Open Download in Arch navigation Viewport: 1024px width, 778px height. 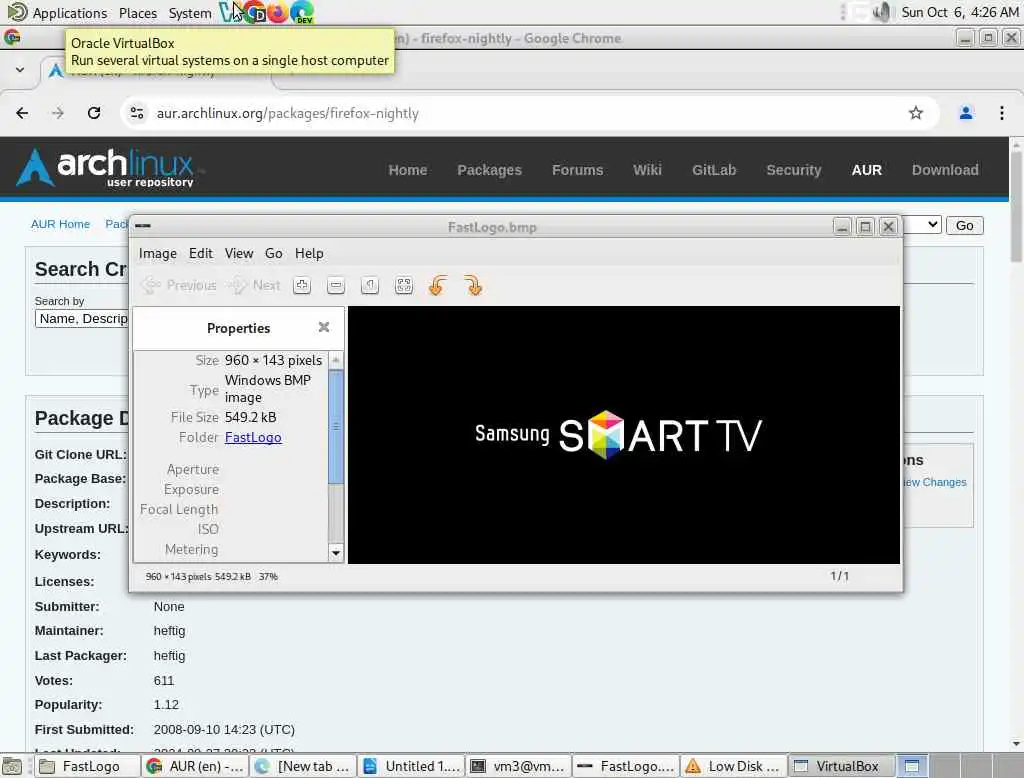(x=945, y=170)
